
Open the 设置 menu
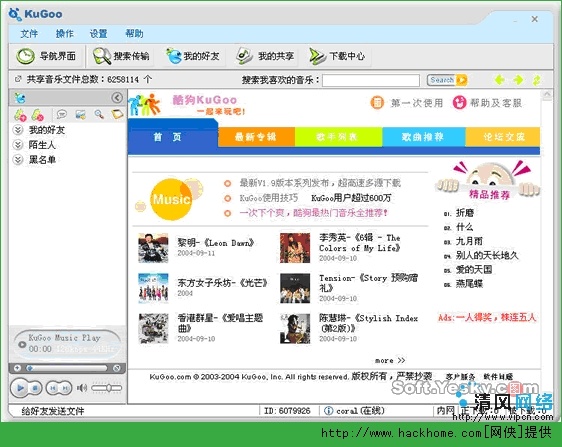coord(99,34)
